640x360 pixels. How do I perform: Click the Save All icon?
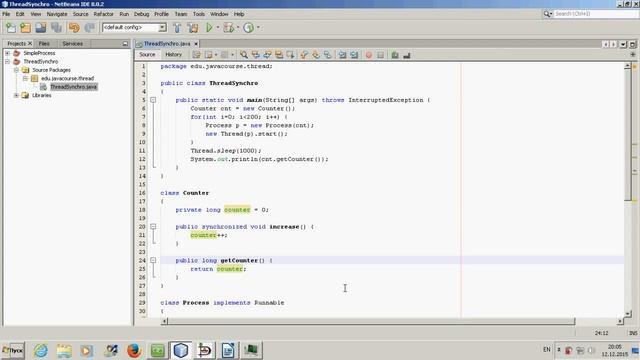point(56,28)
